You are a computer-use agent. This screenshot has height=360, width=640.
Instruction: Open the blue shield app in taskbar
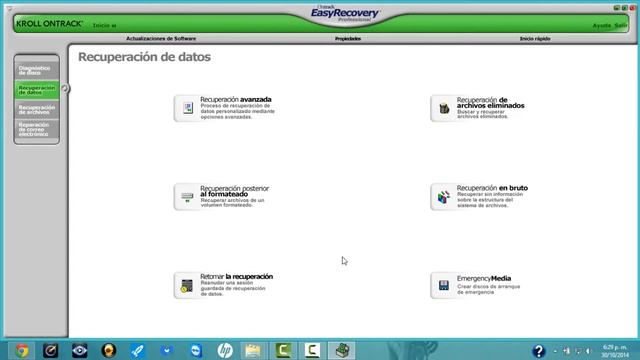click(x=167, y=351)
